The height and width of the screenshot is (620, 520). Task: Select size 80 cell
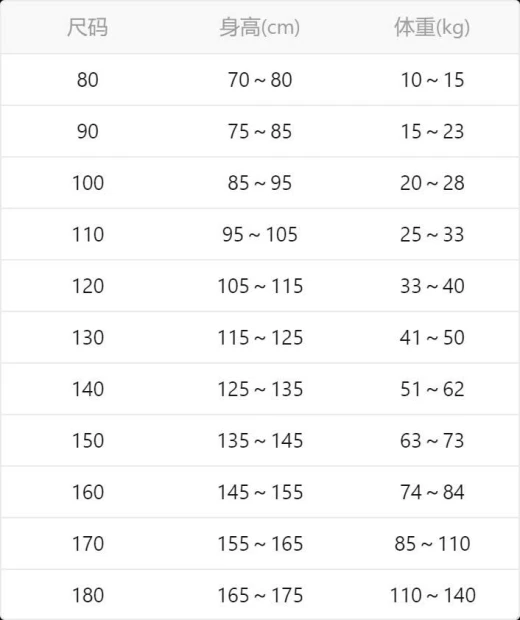87,80
